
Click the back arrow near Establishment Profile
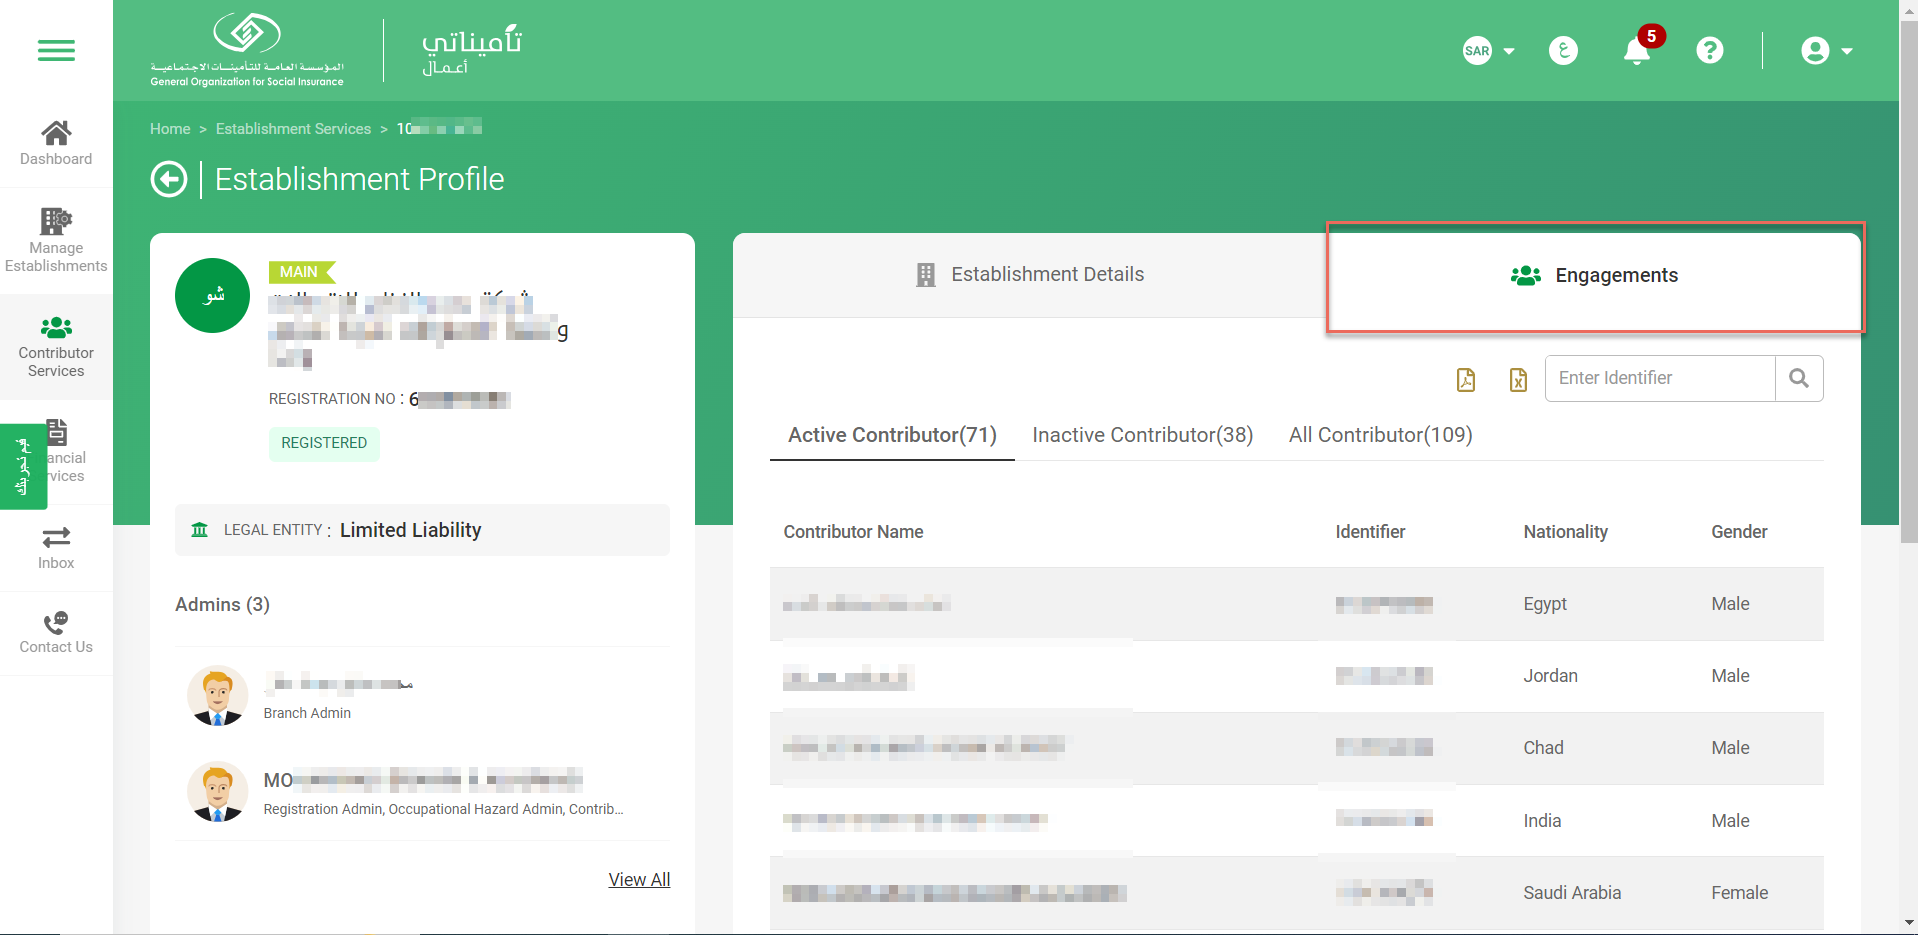pyautogui.click(x=169, y=179)
